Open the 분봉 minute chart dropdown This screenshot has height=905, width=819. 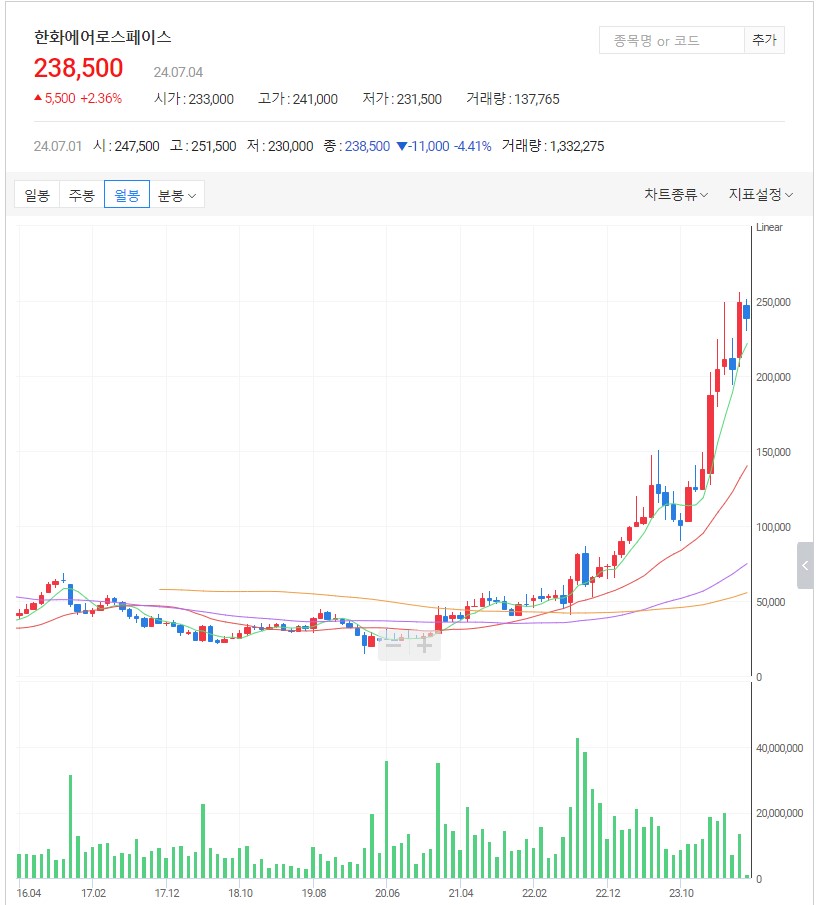(177, 195)
